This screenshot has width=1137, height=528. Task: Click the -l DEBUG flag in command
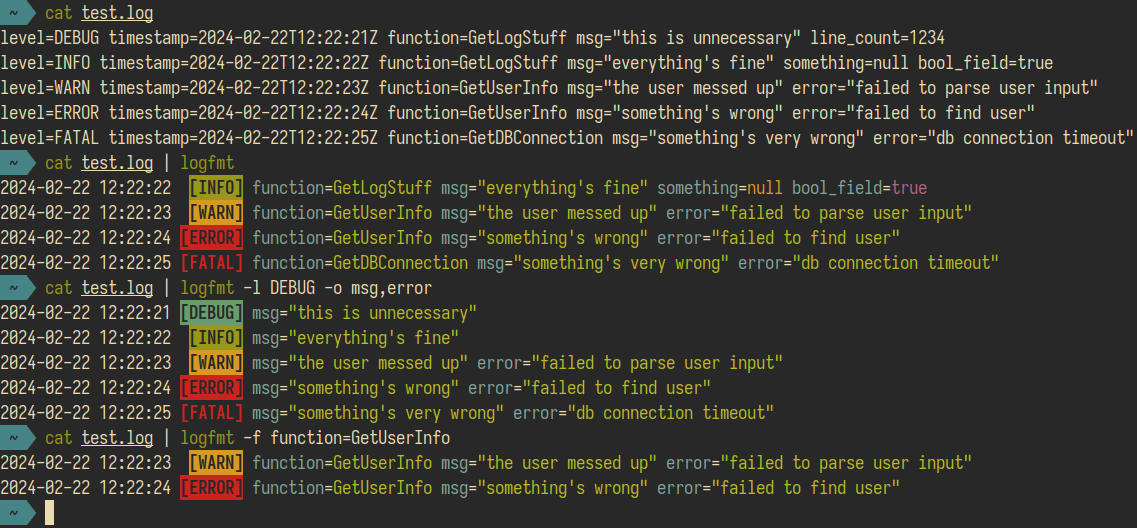(x=279, y=289)
